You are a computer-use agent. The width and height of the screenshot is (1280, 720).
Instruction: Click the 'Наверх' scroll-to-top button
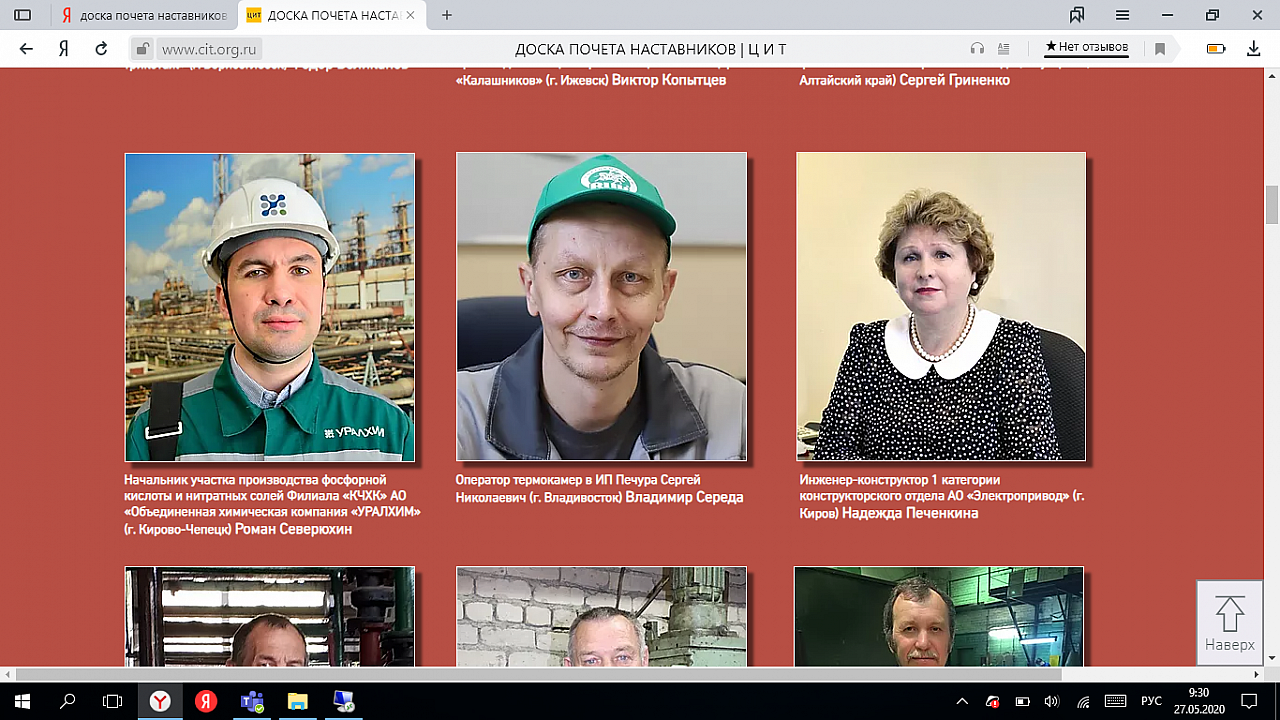point(1229,622)
